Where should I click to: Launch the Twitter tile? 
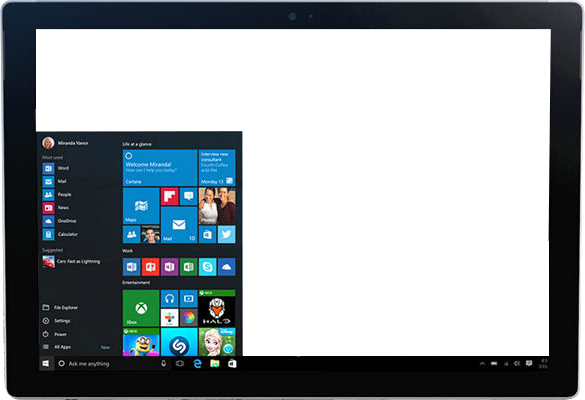(226, 234)
